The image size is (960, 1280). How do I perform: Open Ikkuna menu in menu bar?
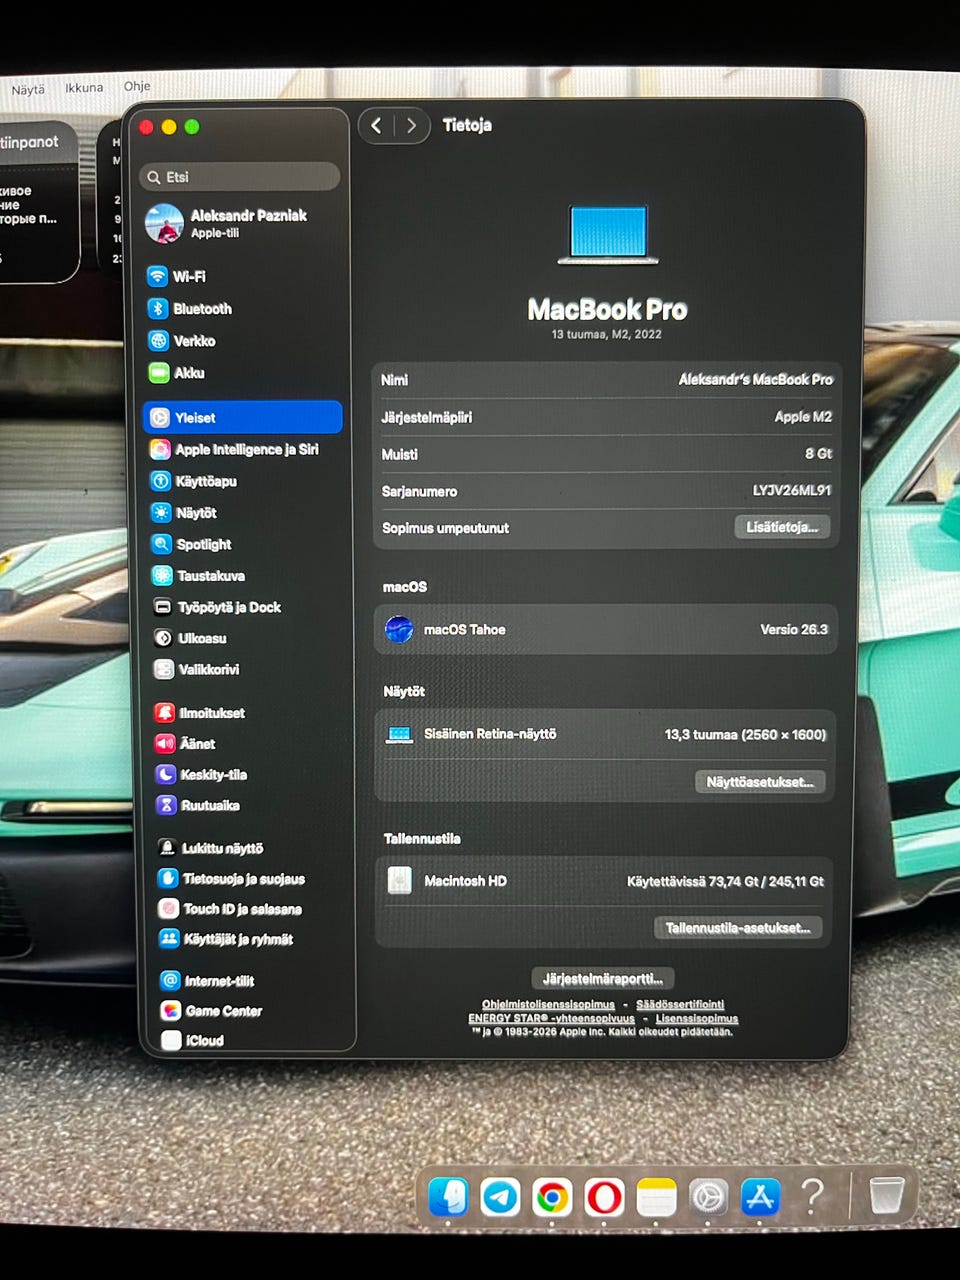[x=84, y=88]
